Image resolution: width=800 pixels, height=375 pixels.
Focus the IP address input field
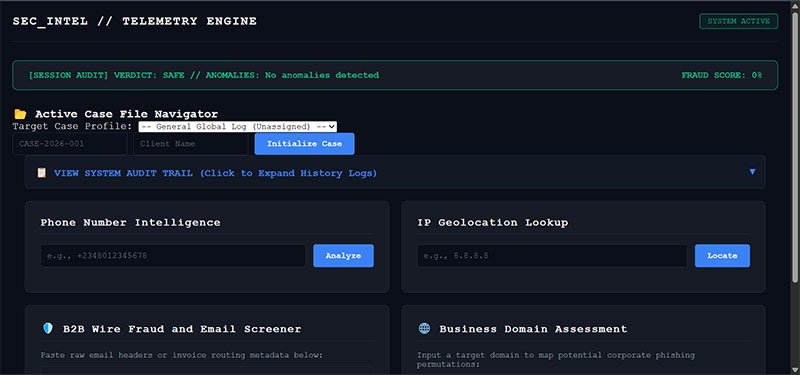552,256
